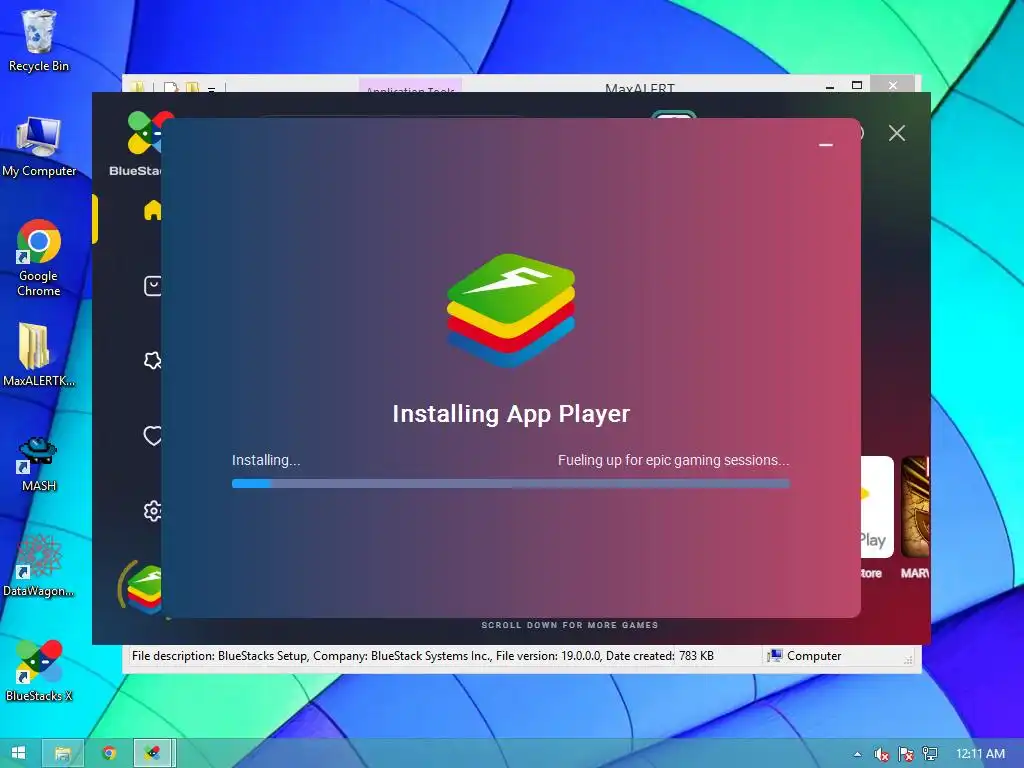Open My Computer desktop icon

[x=39, y=146]
